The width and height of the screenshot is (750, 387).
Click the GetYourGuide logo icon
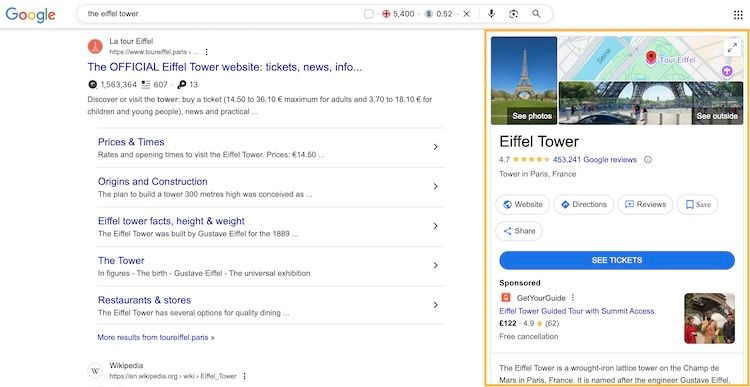tap(506, 298)
